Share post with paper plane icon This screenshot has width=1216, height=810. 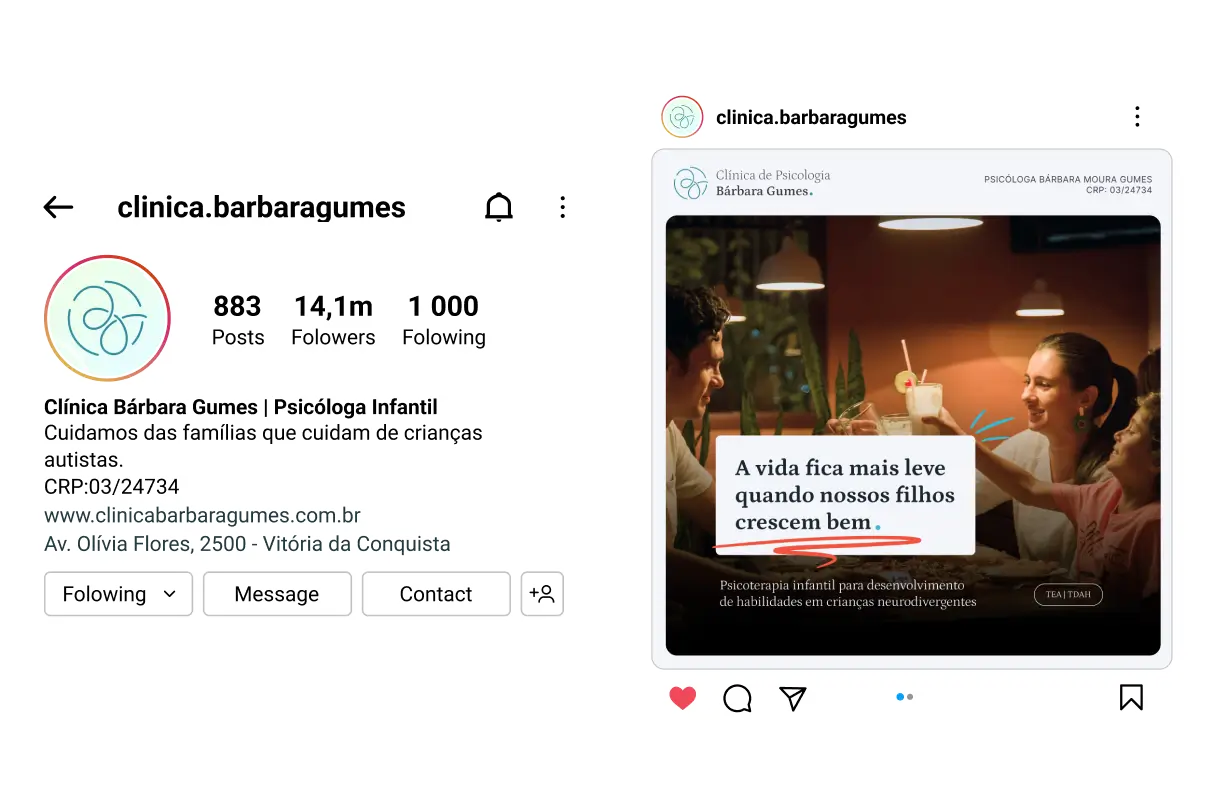coord(793,697)
